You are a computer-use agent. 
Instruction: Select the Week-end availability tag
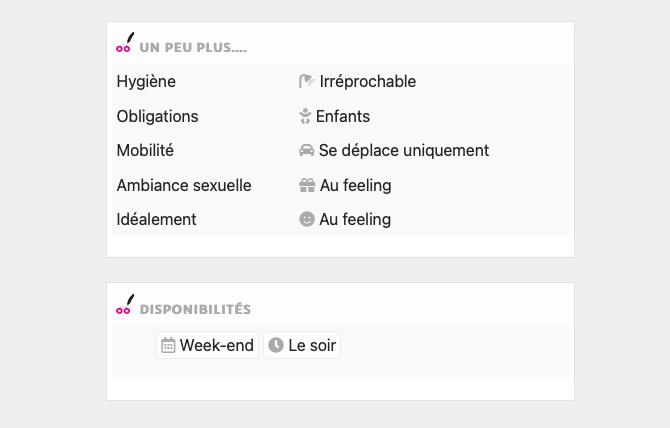point(208,346)
